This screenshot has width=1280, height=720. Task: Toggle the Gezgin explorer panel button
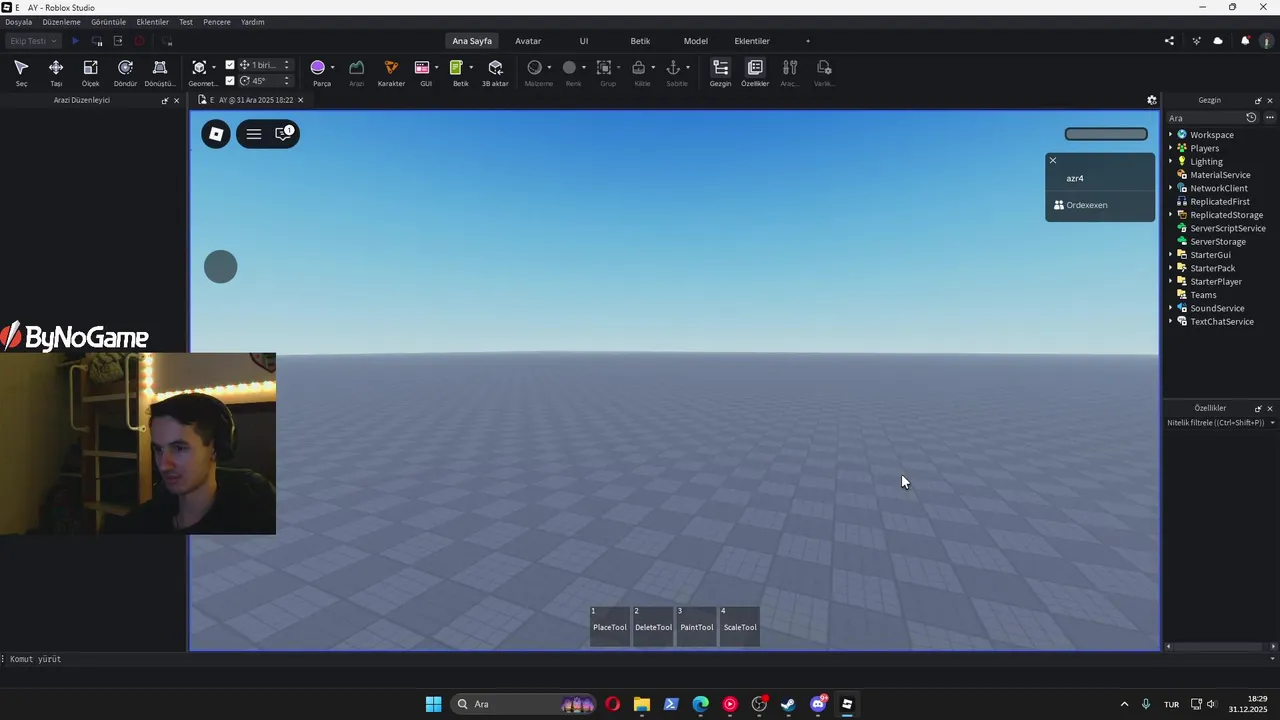(x=720, y=73)
